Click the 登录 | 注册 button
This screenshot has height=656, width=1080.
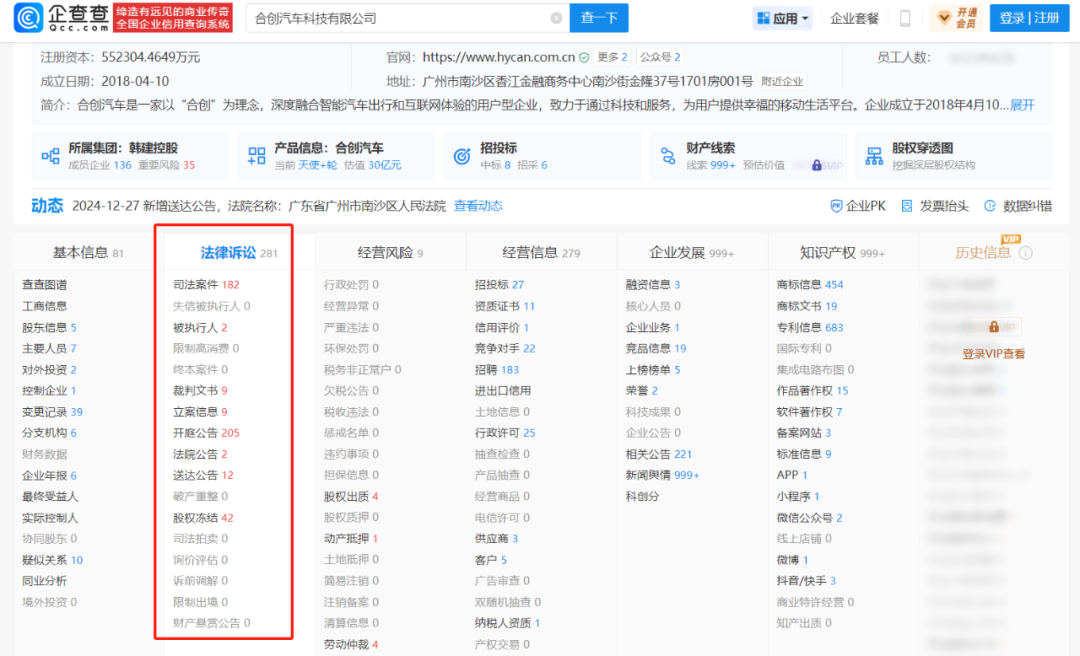[1029, 18]
